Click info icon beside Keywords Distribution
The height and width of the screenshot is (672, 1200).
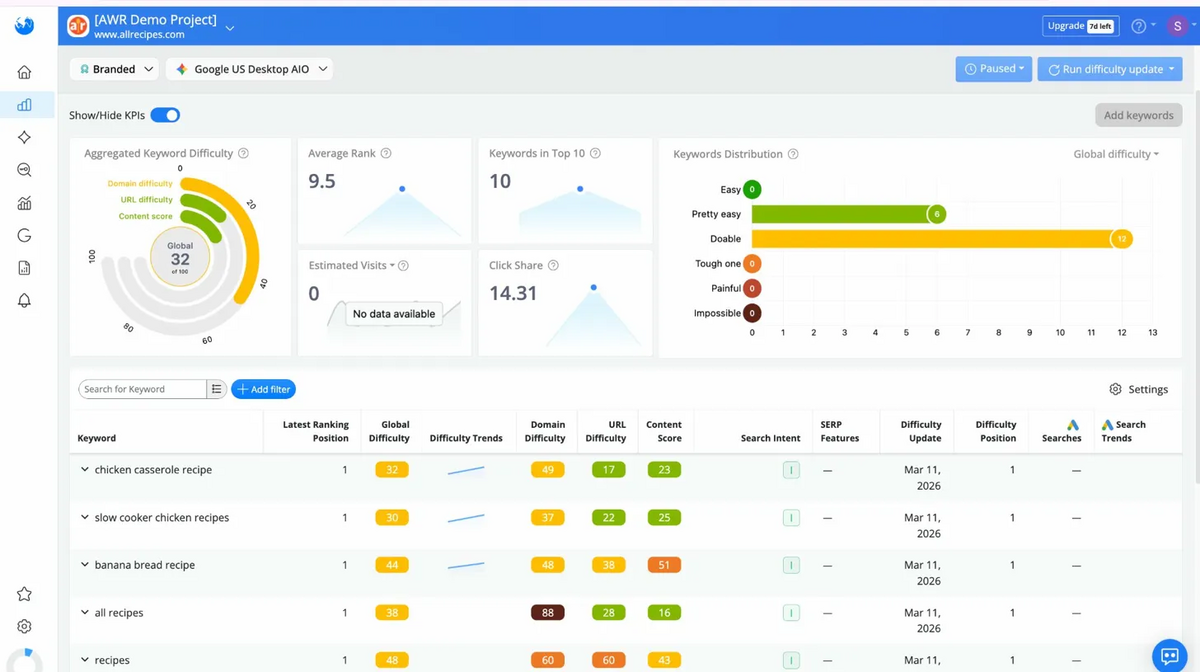pyautogui.click(x=793, y=154)
